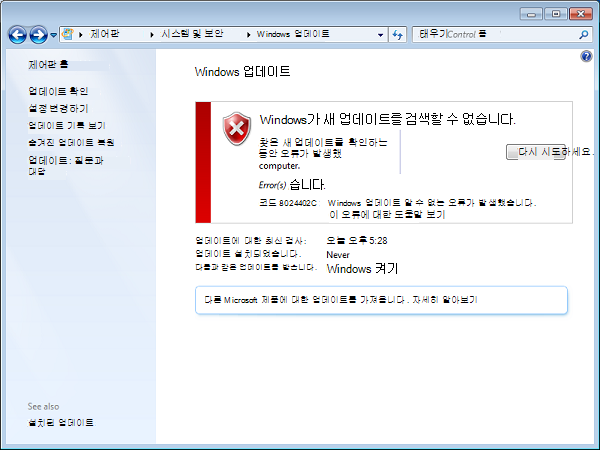
Task: Go back with the blue Back arrow
Action: (x=18, y=35)
